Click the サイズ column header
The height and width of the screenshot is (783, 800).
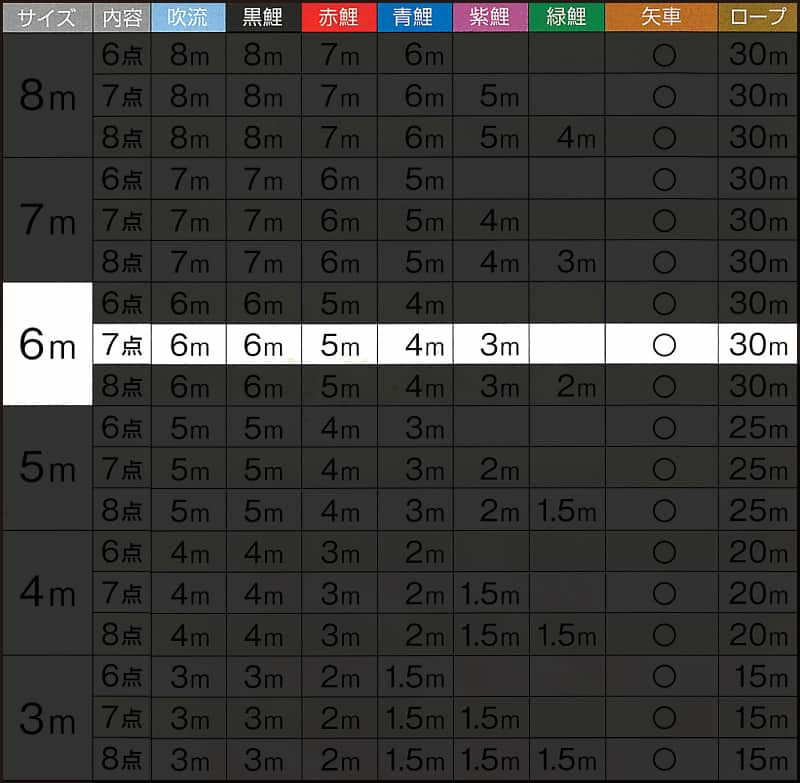tap(46, 17)
